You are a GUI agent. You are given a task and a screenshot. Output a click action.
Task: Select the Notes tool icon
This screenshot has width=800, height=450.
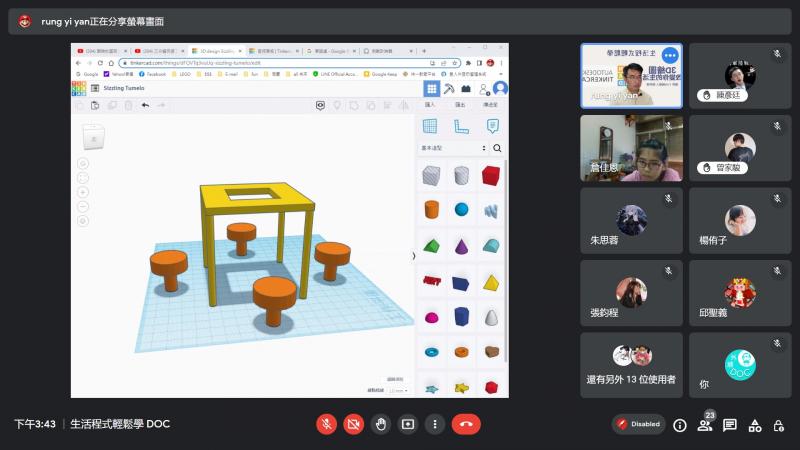(492, 126)
